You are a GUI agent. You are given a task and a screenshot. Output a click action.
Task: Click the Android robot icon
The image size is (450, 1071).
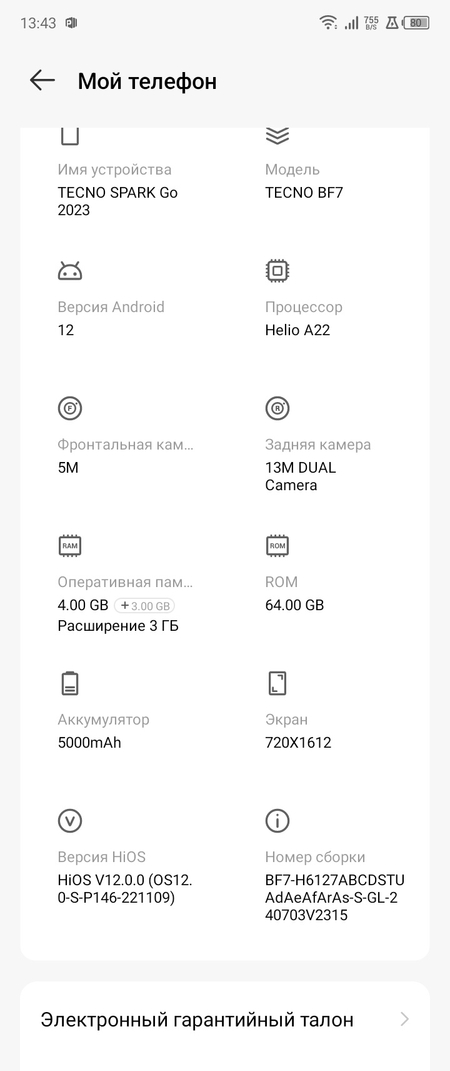(70, 271)
